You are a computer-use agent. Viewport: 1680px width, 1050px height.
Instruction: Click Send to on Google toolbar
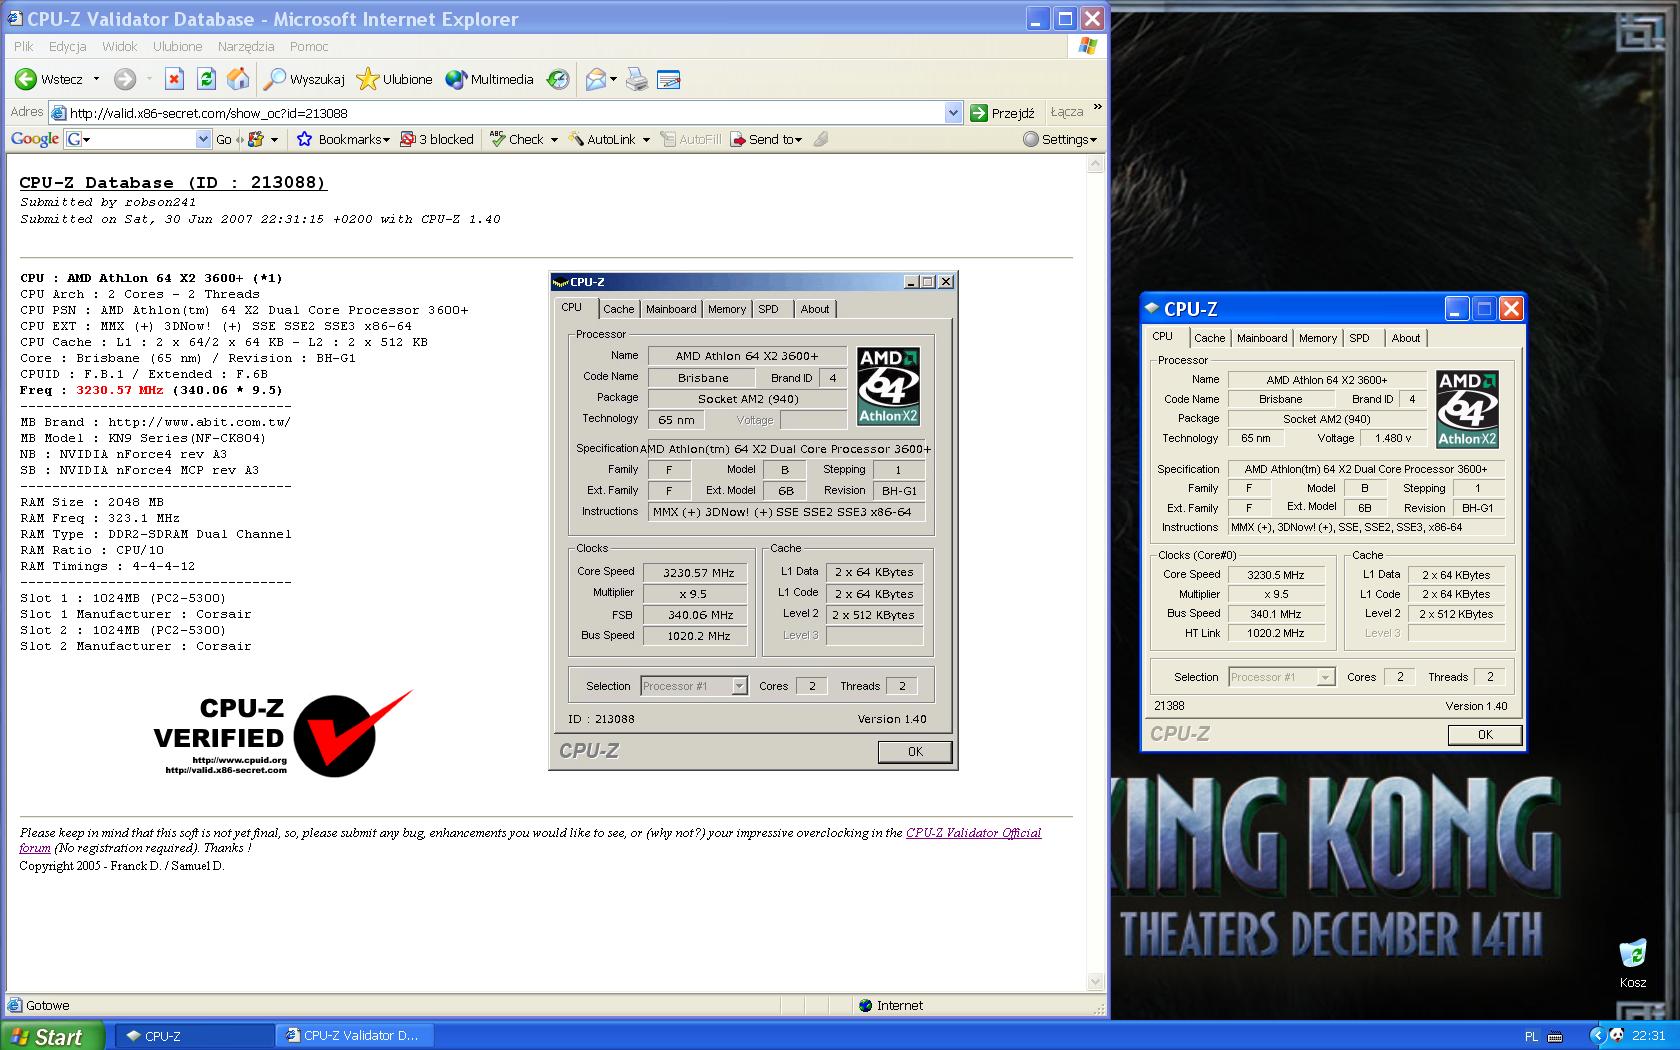coord(766,139)
